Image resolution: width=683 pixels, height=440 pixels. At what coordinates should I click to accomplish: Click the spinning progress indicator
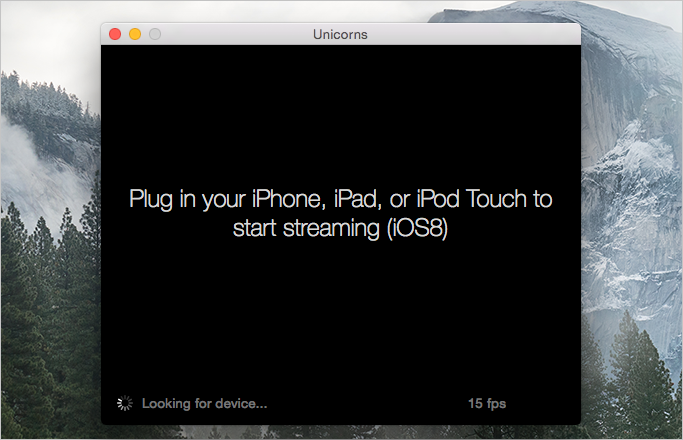125,403
